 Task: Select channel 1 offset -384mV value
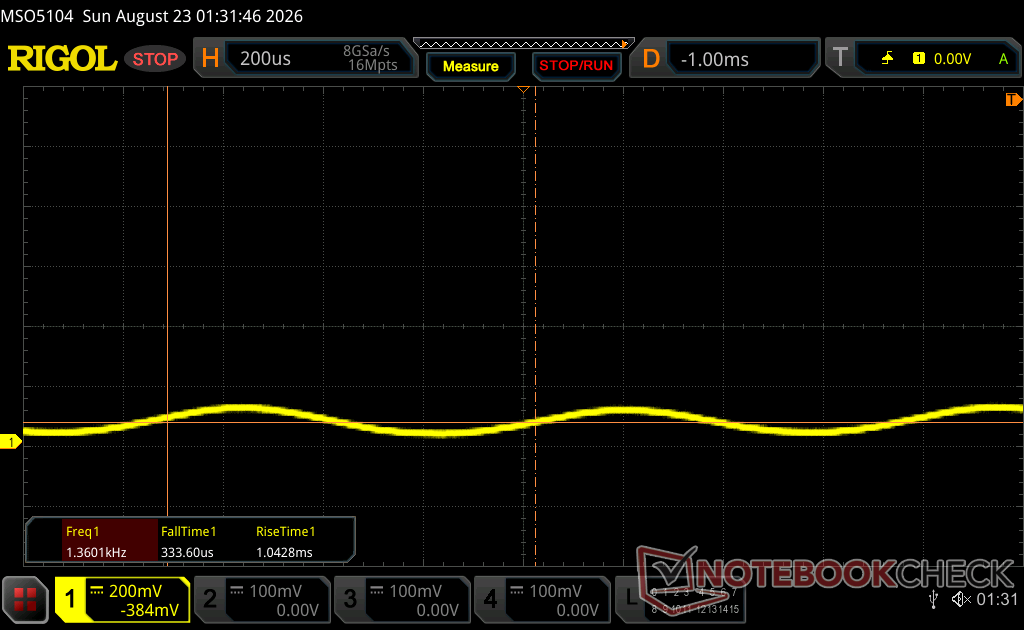(150, 610)
